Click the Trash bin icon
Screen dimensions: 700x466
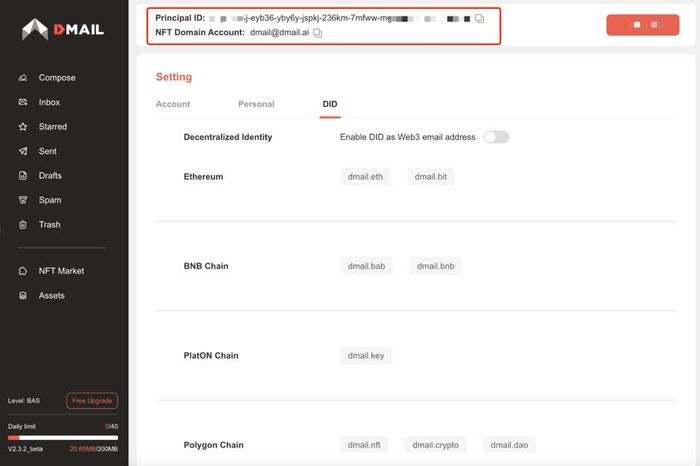click(x=23, y=225)
